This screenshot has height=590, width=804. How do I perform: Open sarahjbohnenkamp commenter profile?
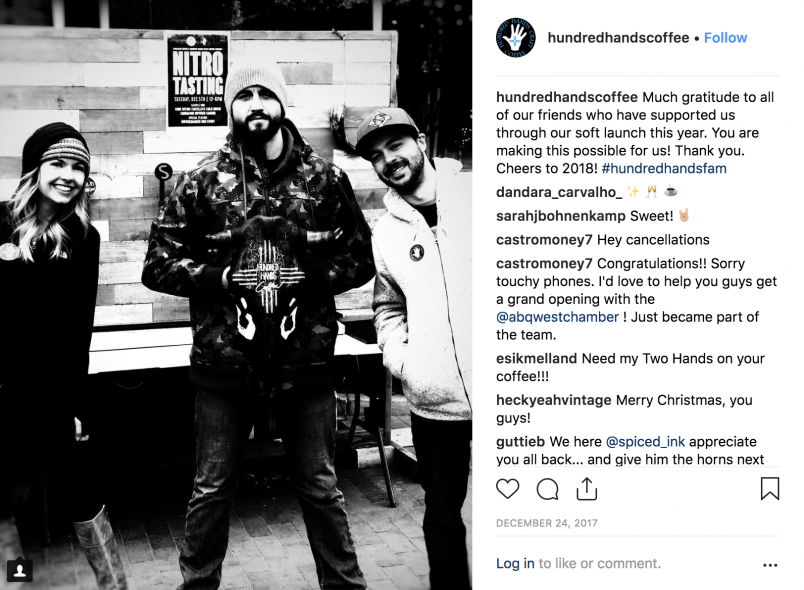click(x=561, y=216)
